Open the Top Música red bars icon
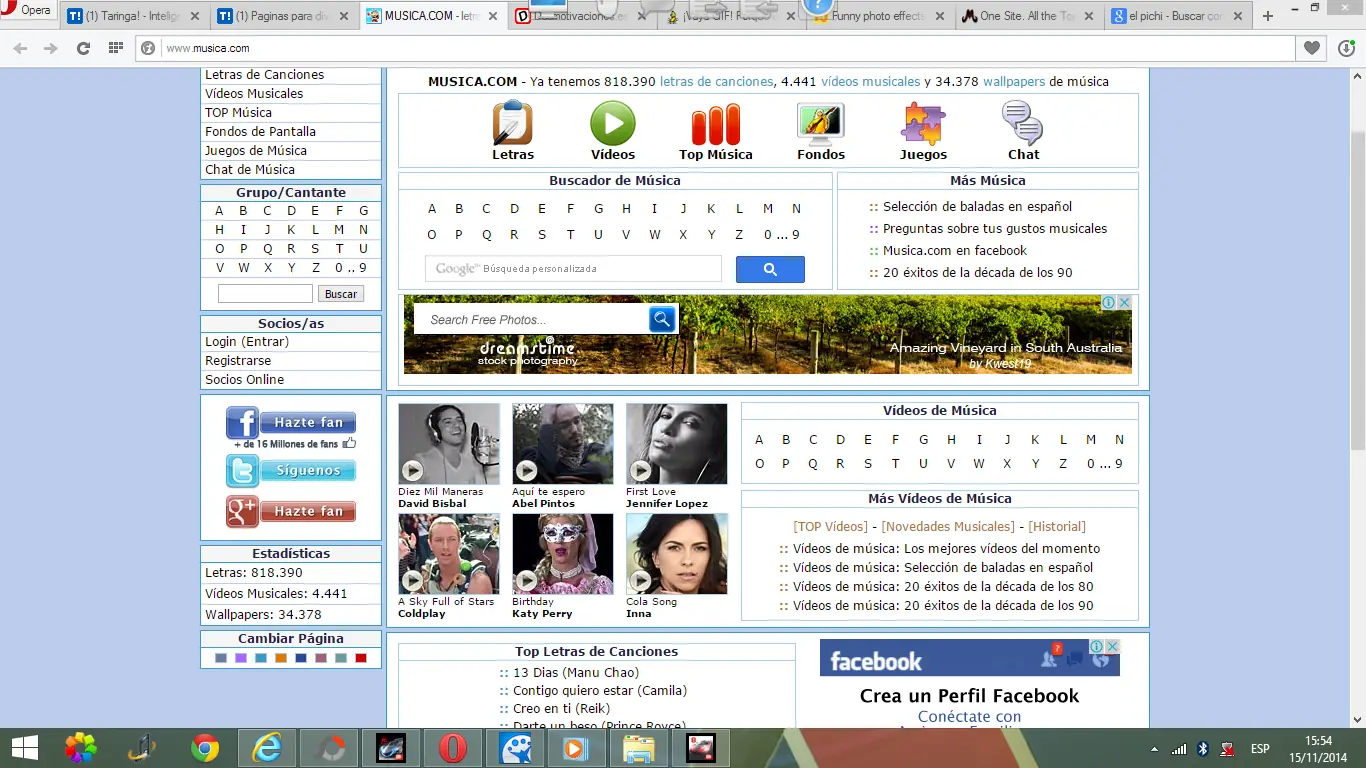This screenshot has height=768, width=1366. point(716,124)
